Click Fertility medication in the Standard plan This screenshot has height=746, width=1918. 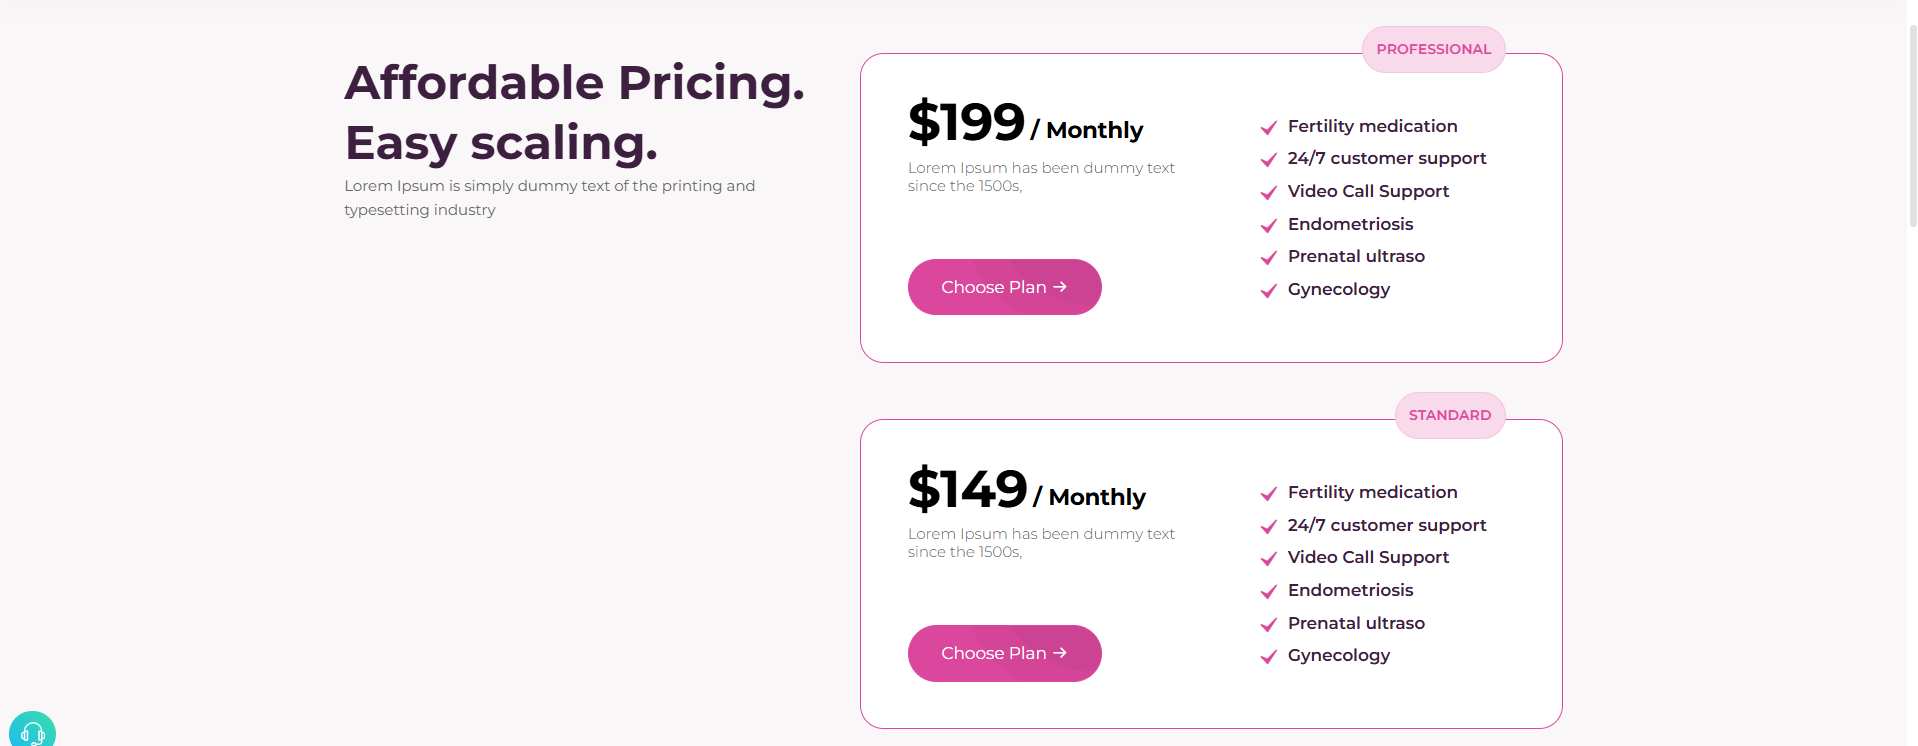[1372, 492]
